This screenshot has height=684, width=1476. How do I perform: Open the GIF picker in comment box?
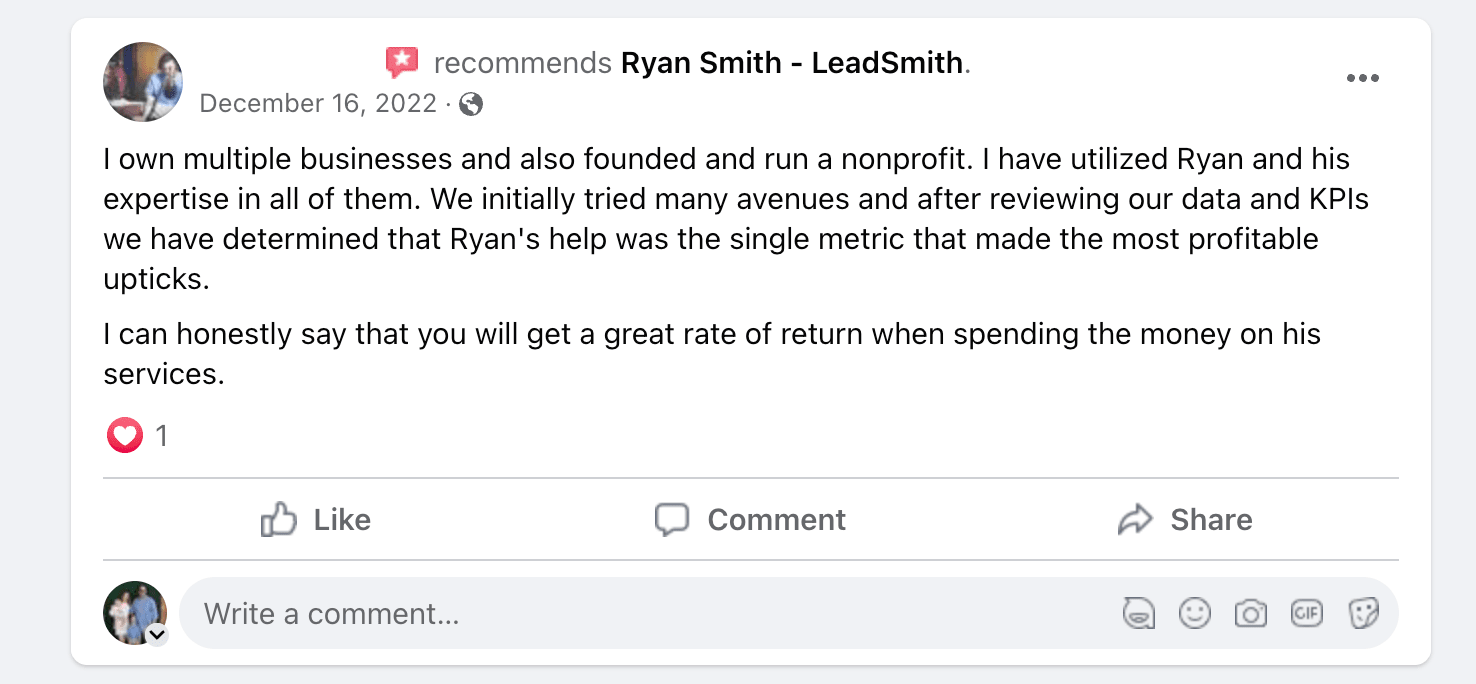[x=1306, y=613]
